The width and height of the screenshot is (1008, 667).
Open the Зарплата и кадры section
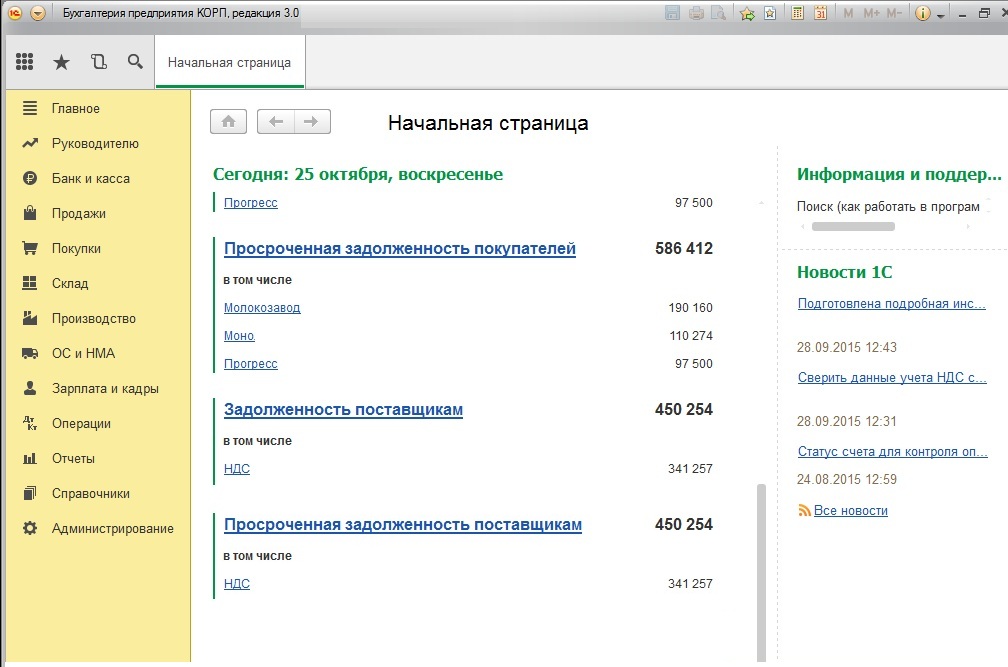pyautogui.click(x=105, y=389)
